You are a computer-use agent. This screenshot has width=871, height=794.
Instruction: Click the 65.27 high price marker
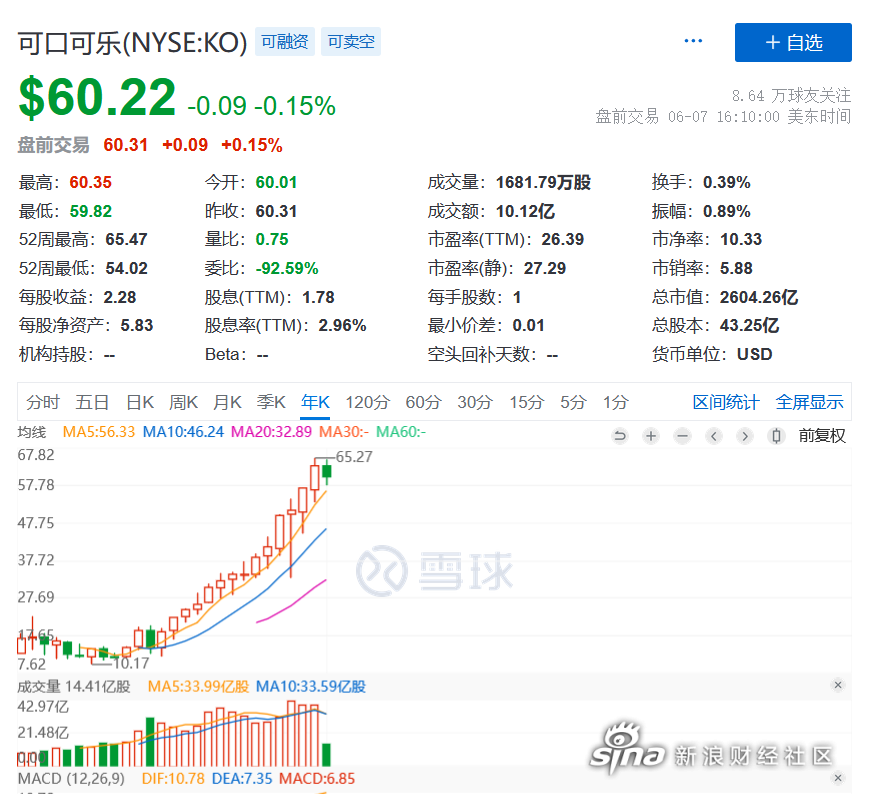click(x=354, y=457)
